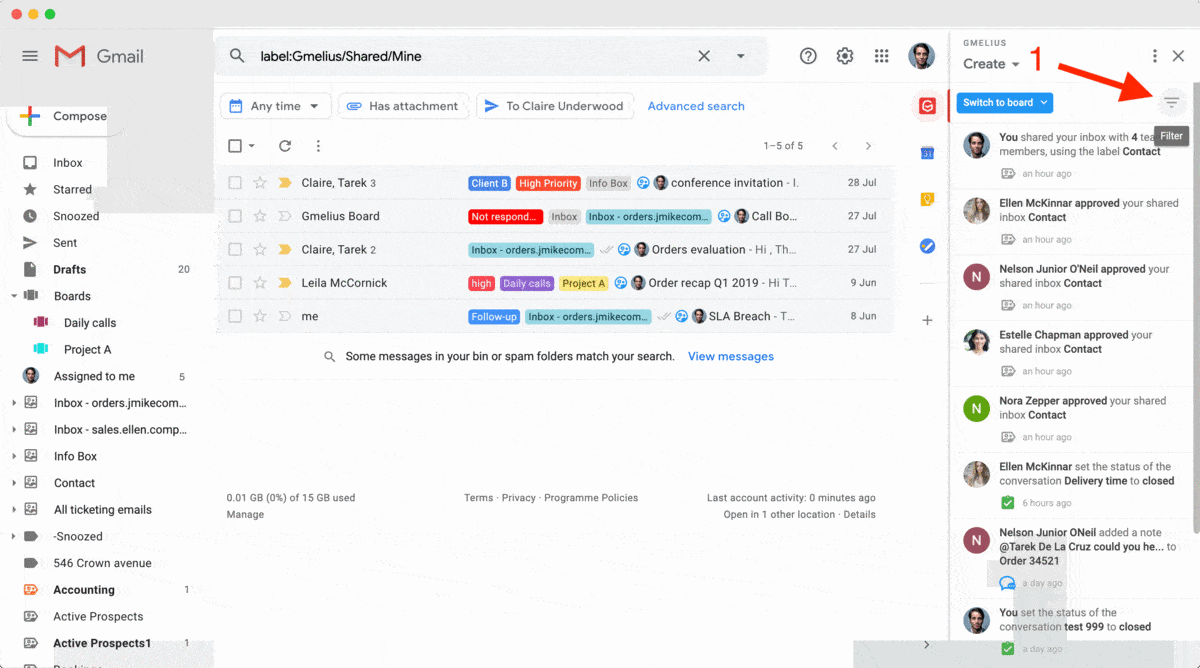Go to the newer page arrow
Screen dimensions: 1200x668
pos(835,146)
